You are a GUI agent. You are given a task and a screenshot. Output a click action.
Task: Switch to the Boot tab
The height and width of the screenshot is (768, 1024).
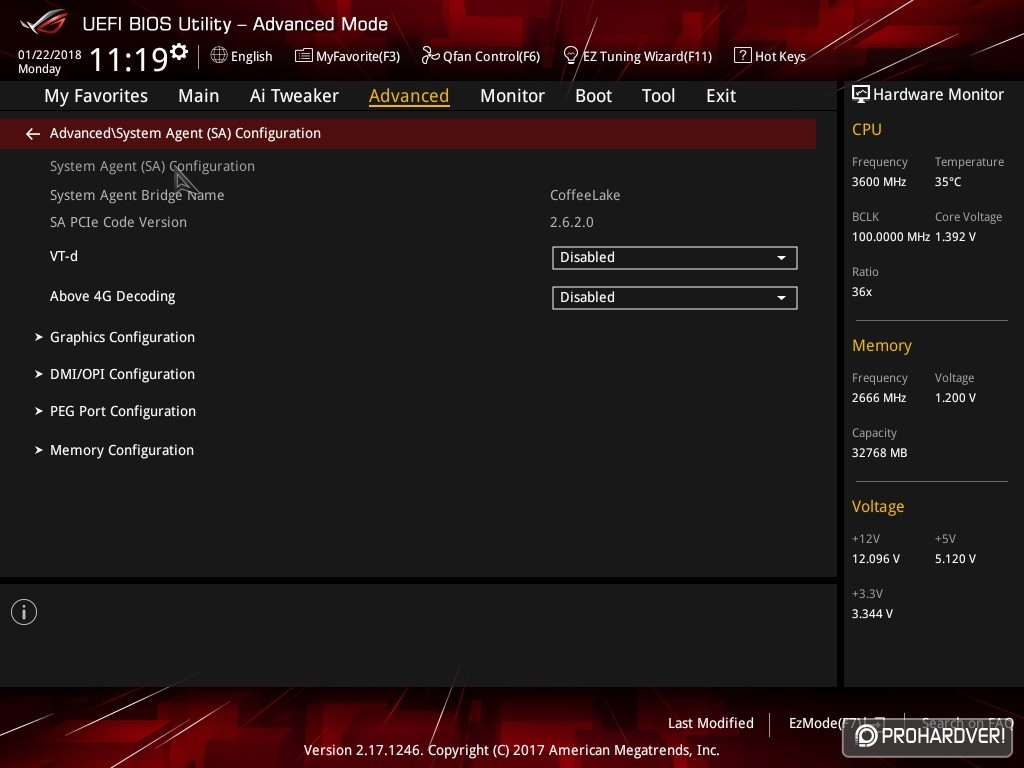point(593,96)
